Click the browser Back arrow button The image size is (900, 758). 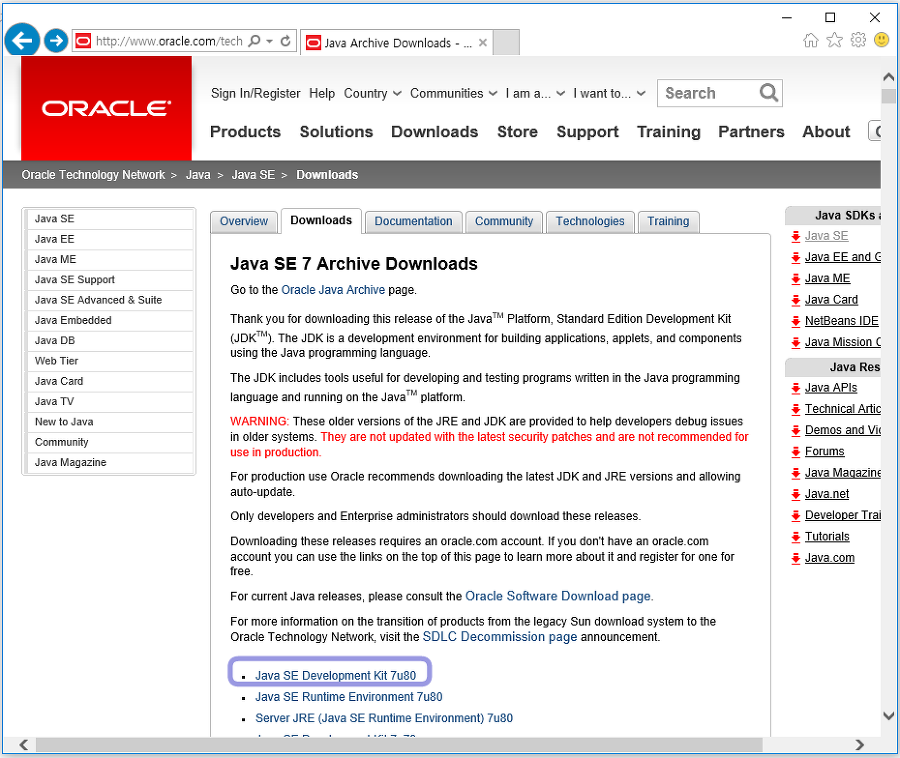coord(22,41)
